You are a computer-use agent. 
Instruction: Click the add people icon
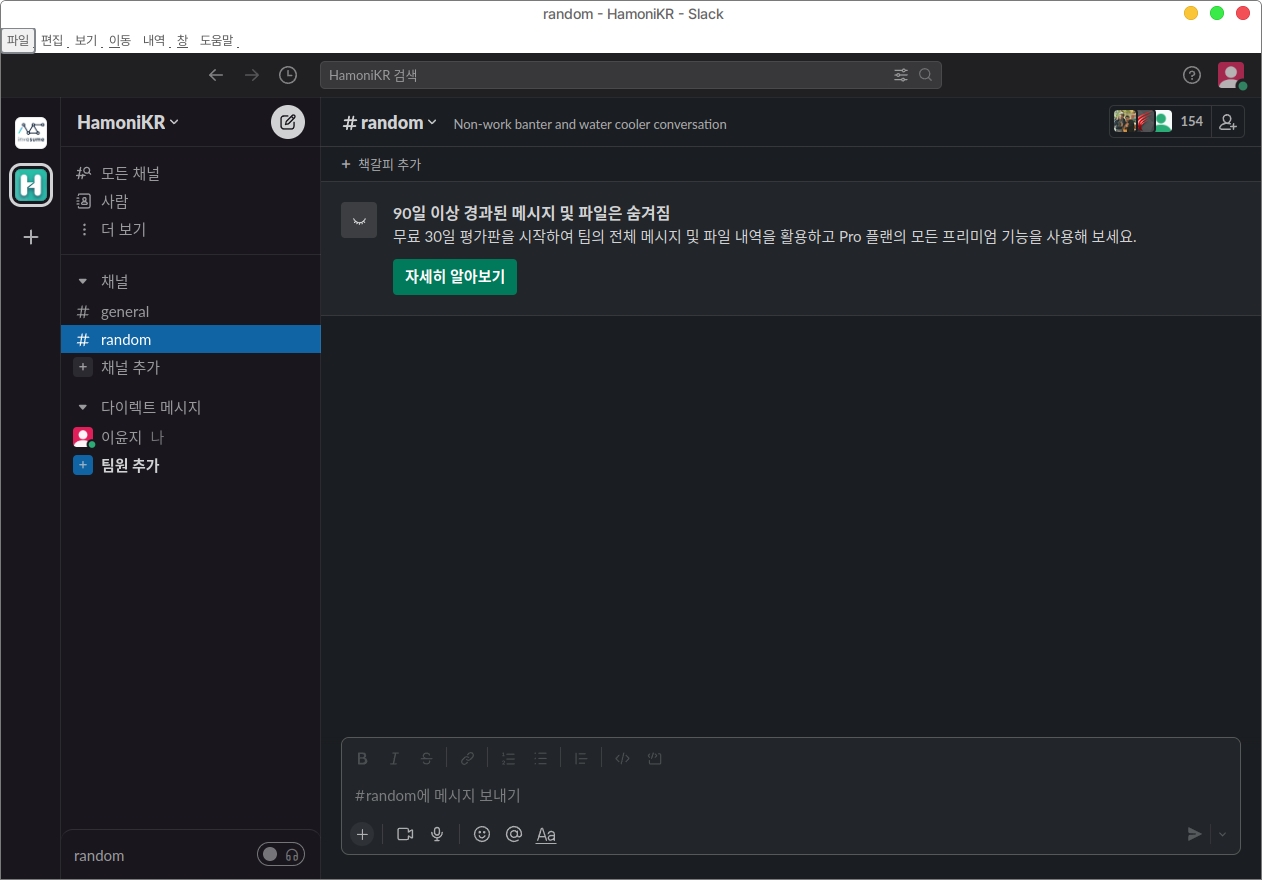point(1228,122)
